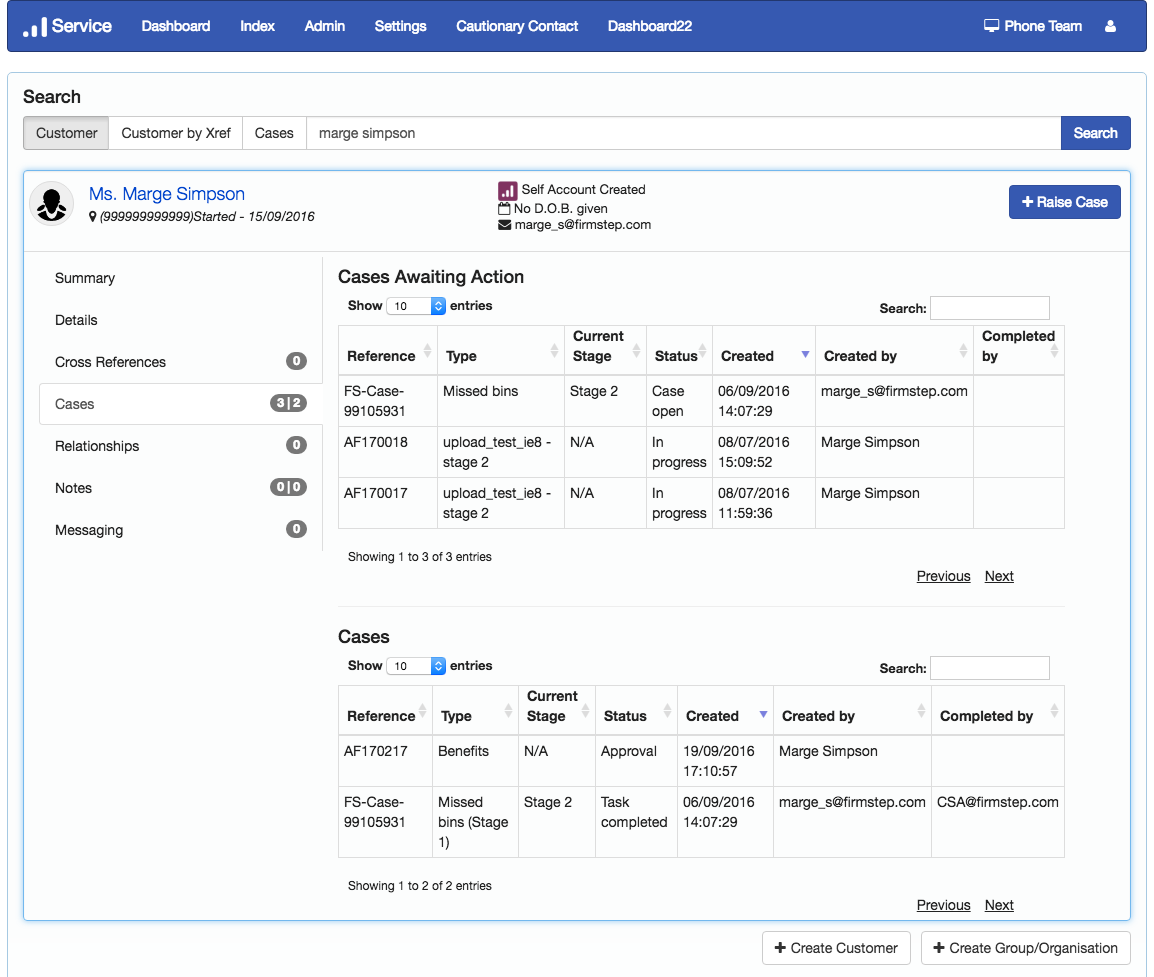Click the Missed bins type cell
This screenshot has width=1154, height=977.
click(x=500, y=401)
